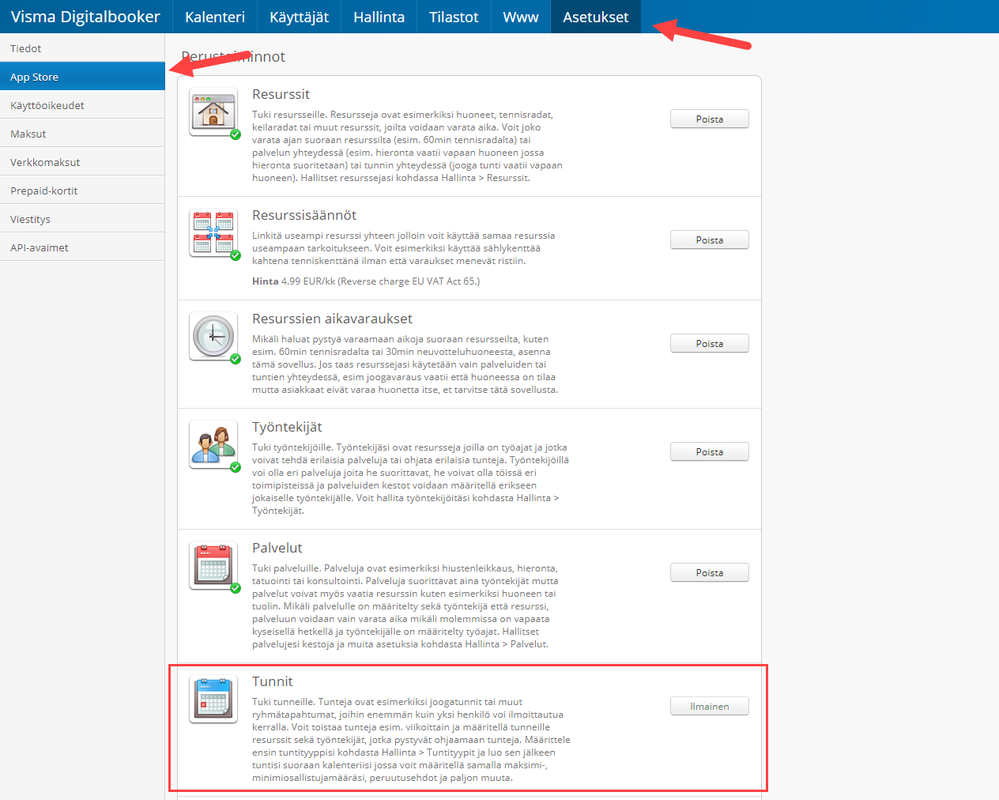Go to the Hallinta tab
999x800 pixels.
point(379,17)
